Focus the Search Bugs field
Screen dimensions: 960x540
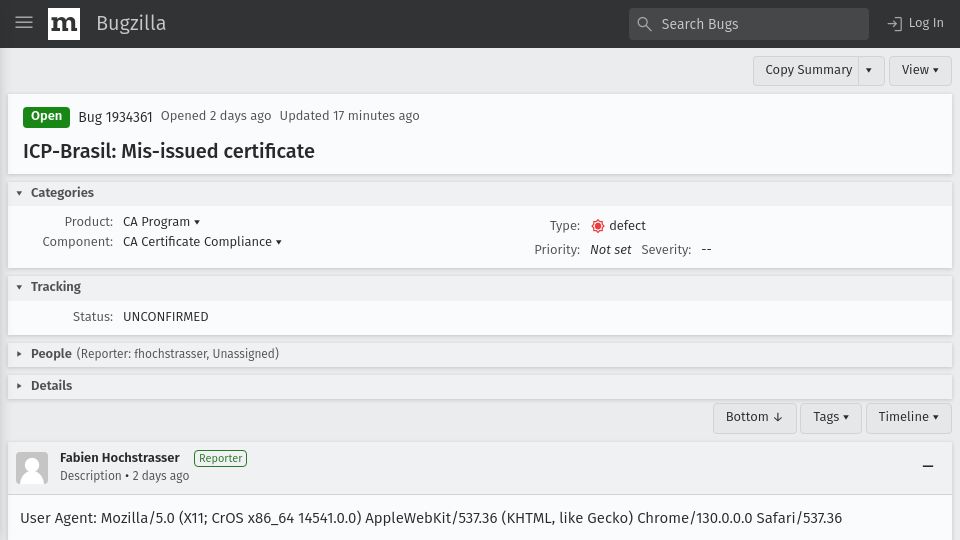tap(749, 24)
